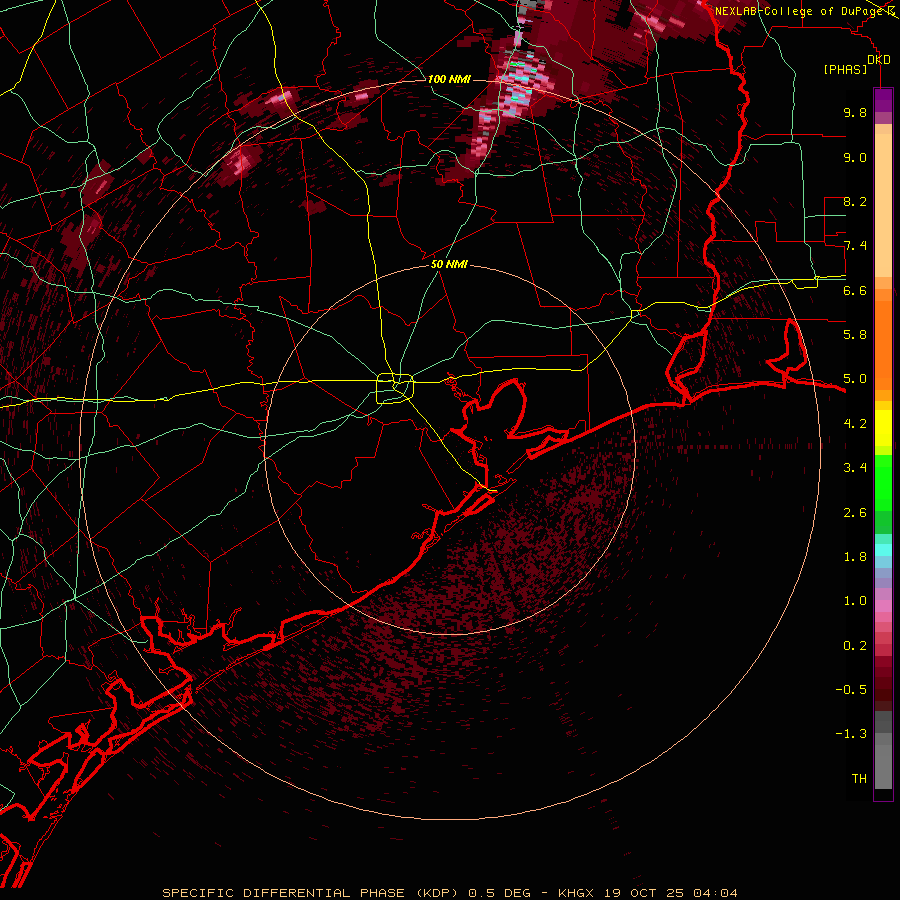Click the cyan segment of the color bar
The image size is (900, 900).
883,550
